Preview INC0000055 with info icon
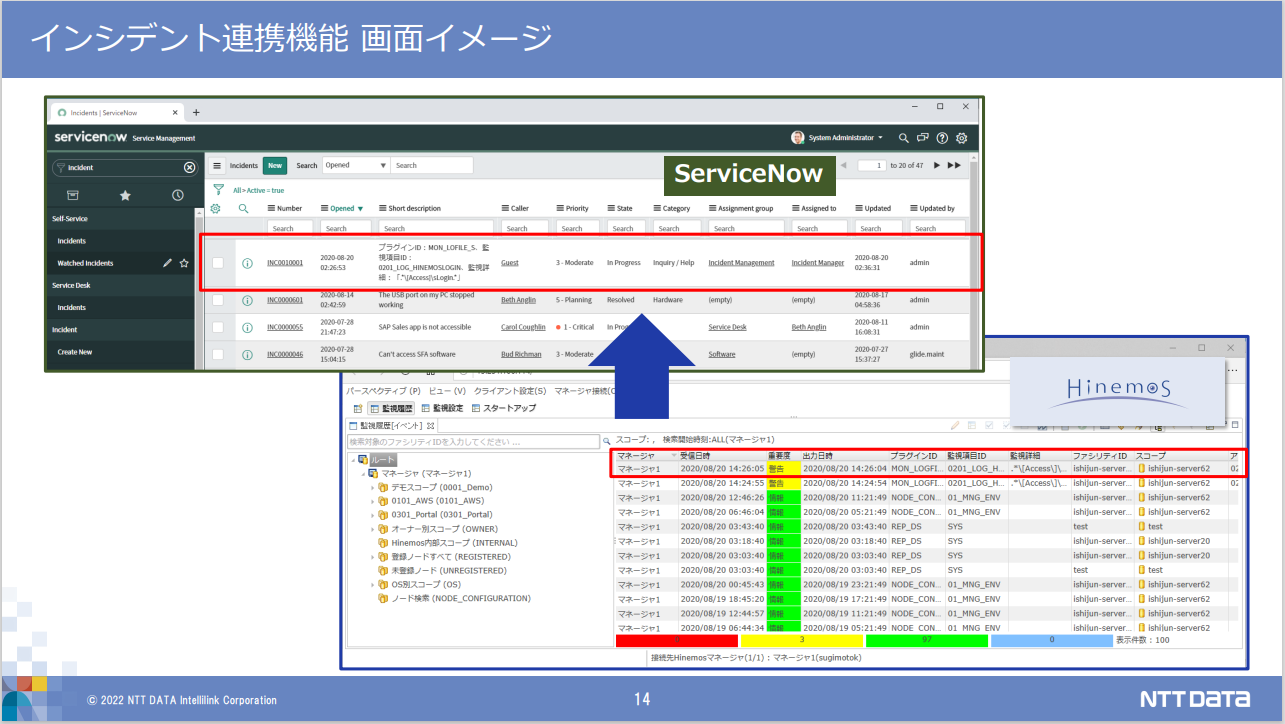The width and height of the screenshot is (1285, 724). [x=247, y=327]
